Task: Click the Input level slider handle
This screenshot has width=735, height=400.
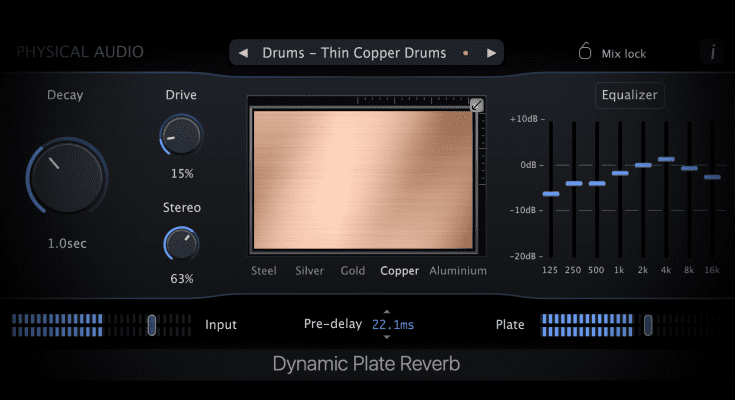Action: pos(151,324)
